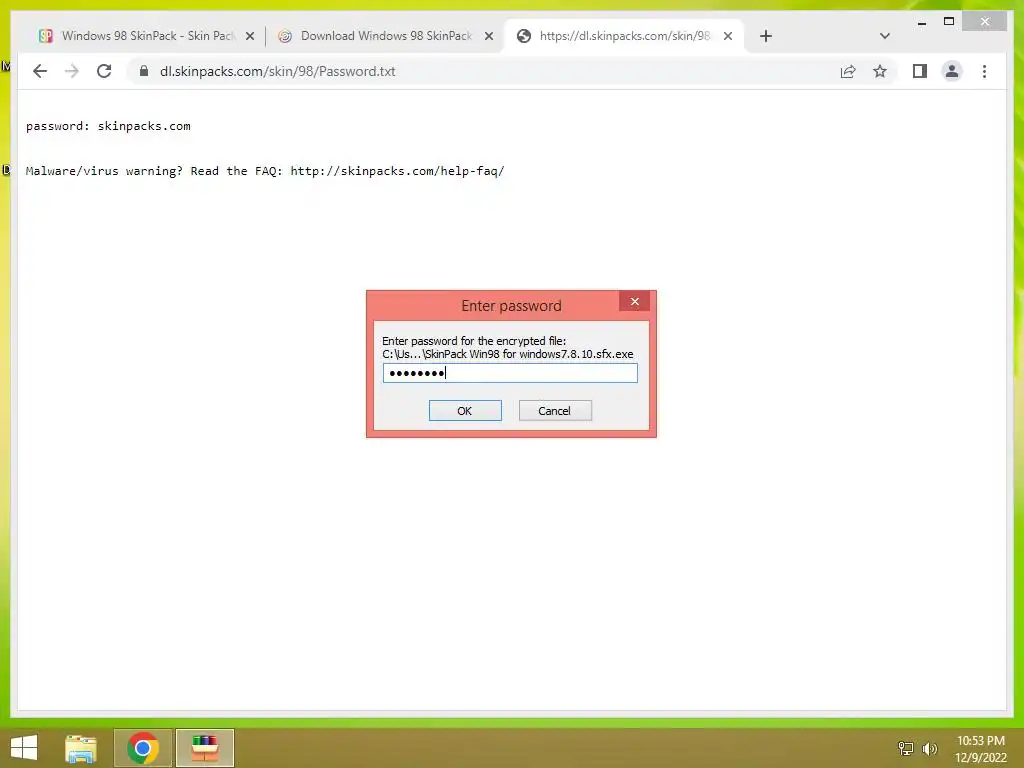
Task: Open the volume tray icon
Action: pos(930,748)
